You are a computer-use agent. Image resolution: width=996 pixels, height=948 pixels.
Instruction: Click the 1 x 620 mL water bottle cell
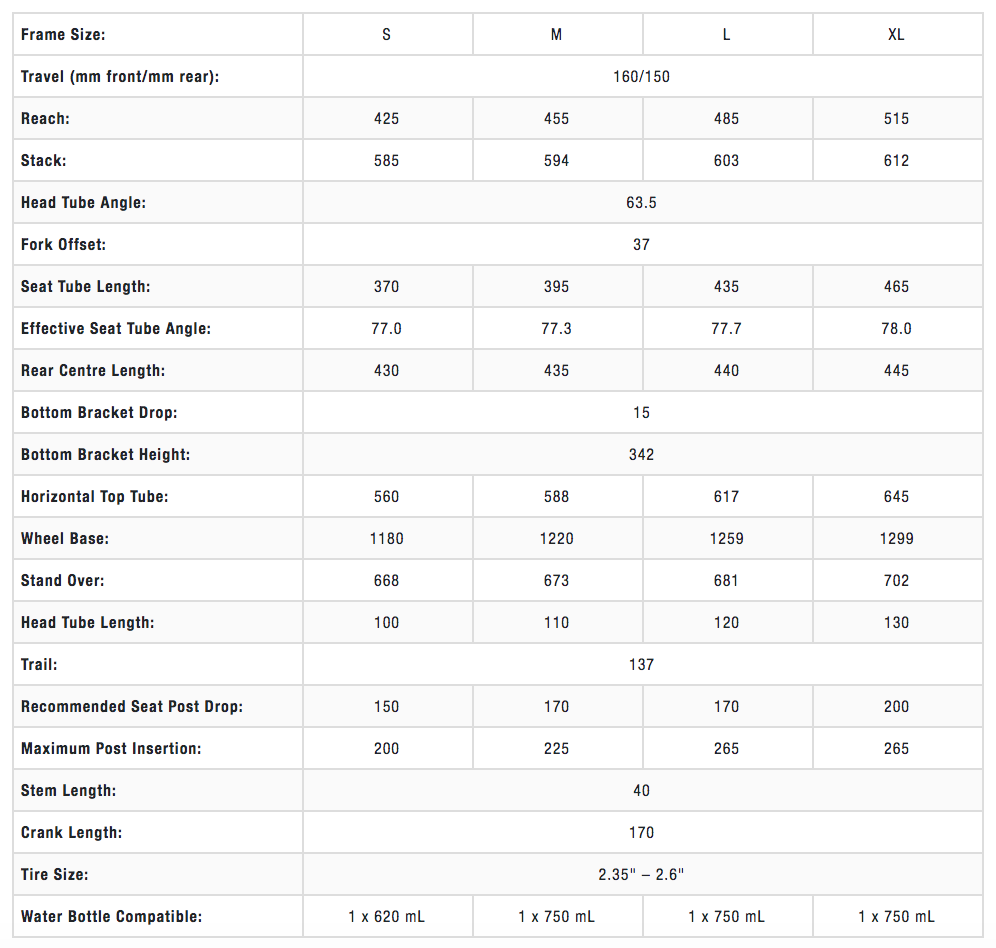point(386,917)
